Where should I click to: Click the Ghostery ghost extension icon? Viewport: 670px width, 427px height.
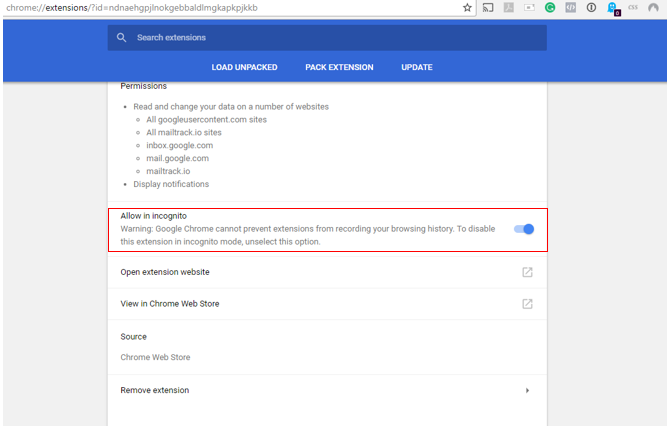click(613, 8)
